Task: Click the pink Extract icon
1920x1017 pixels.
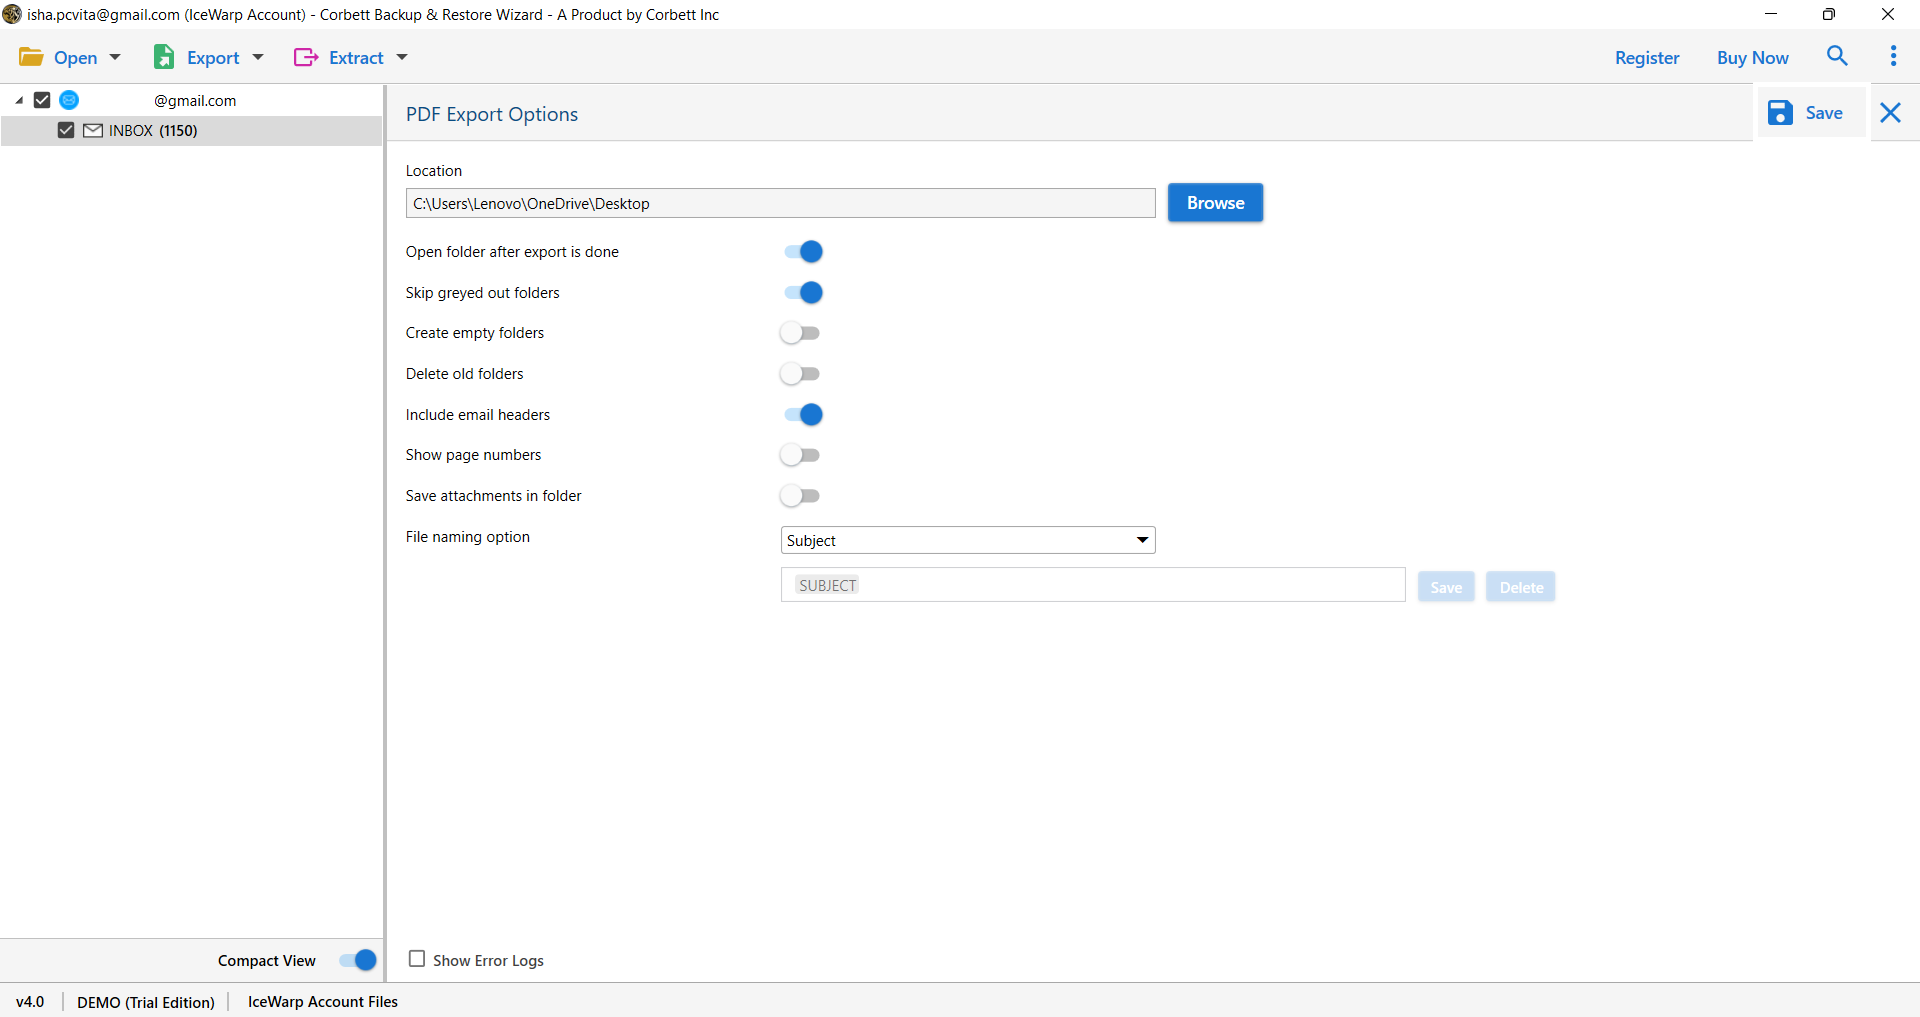Action: (306, 57)
